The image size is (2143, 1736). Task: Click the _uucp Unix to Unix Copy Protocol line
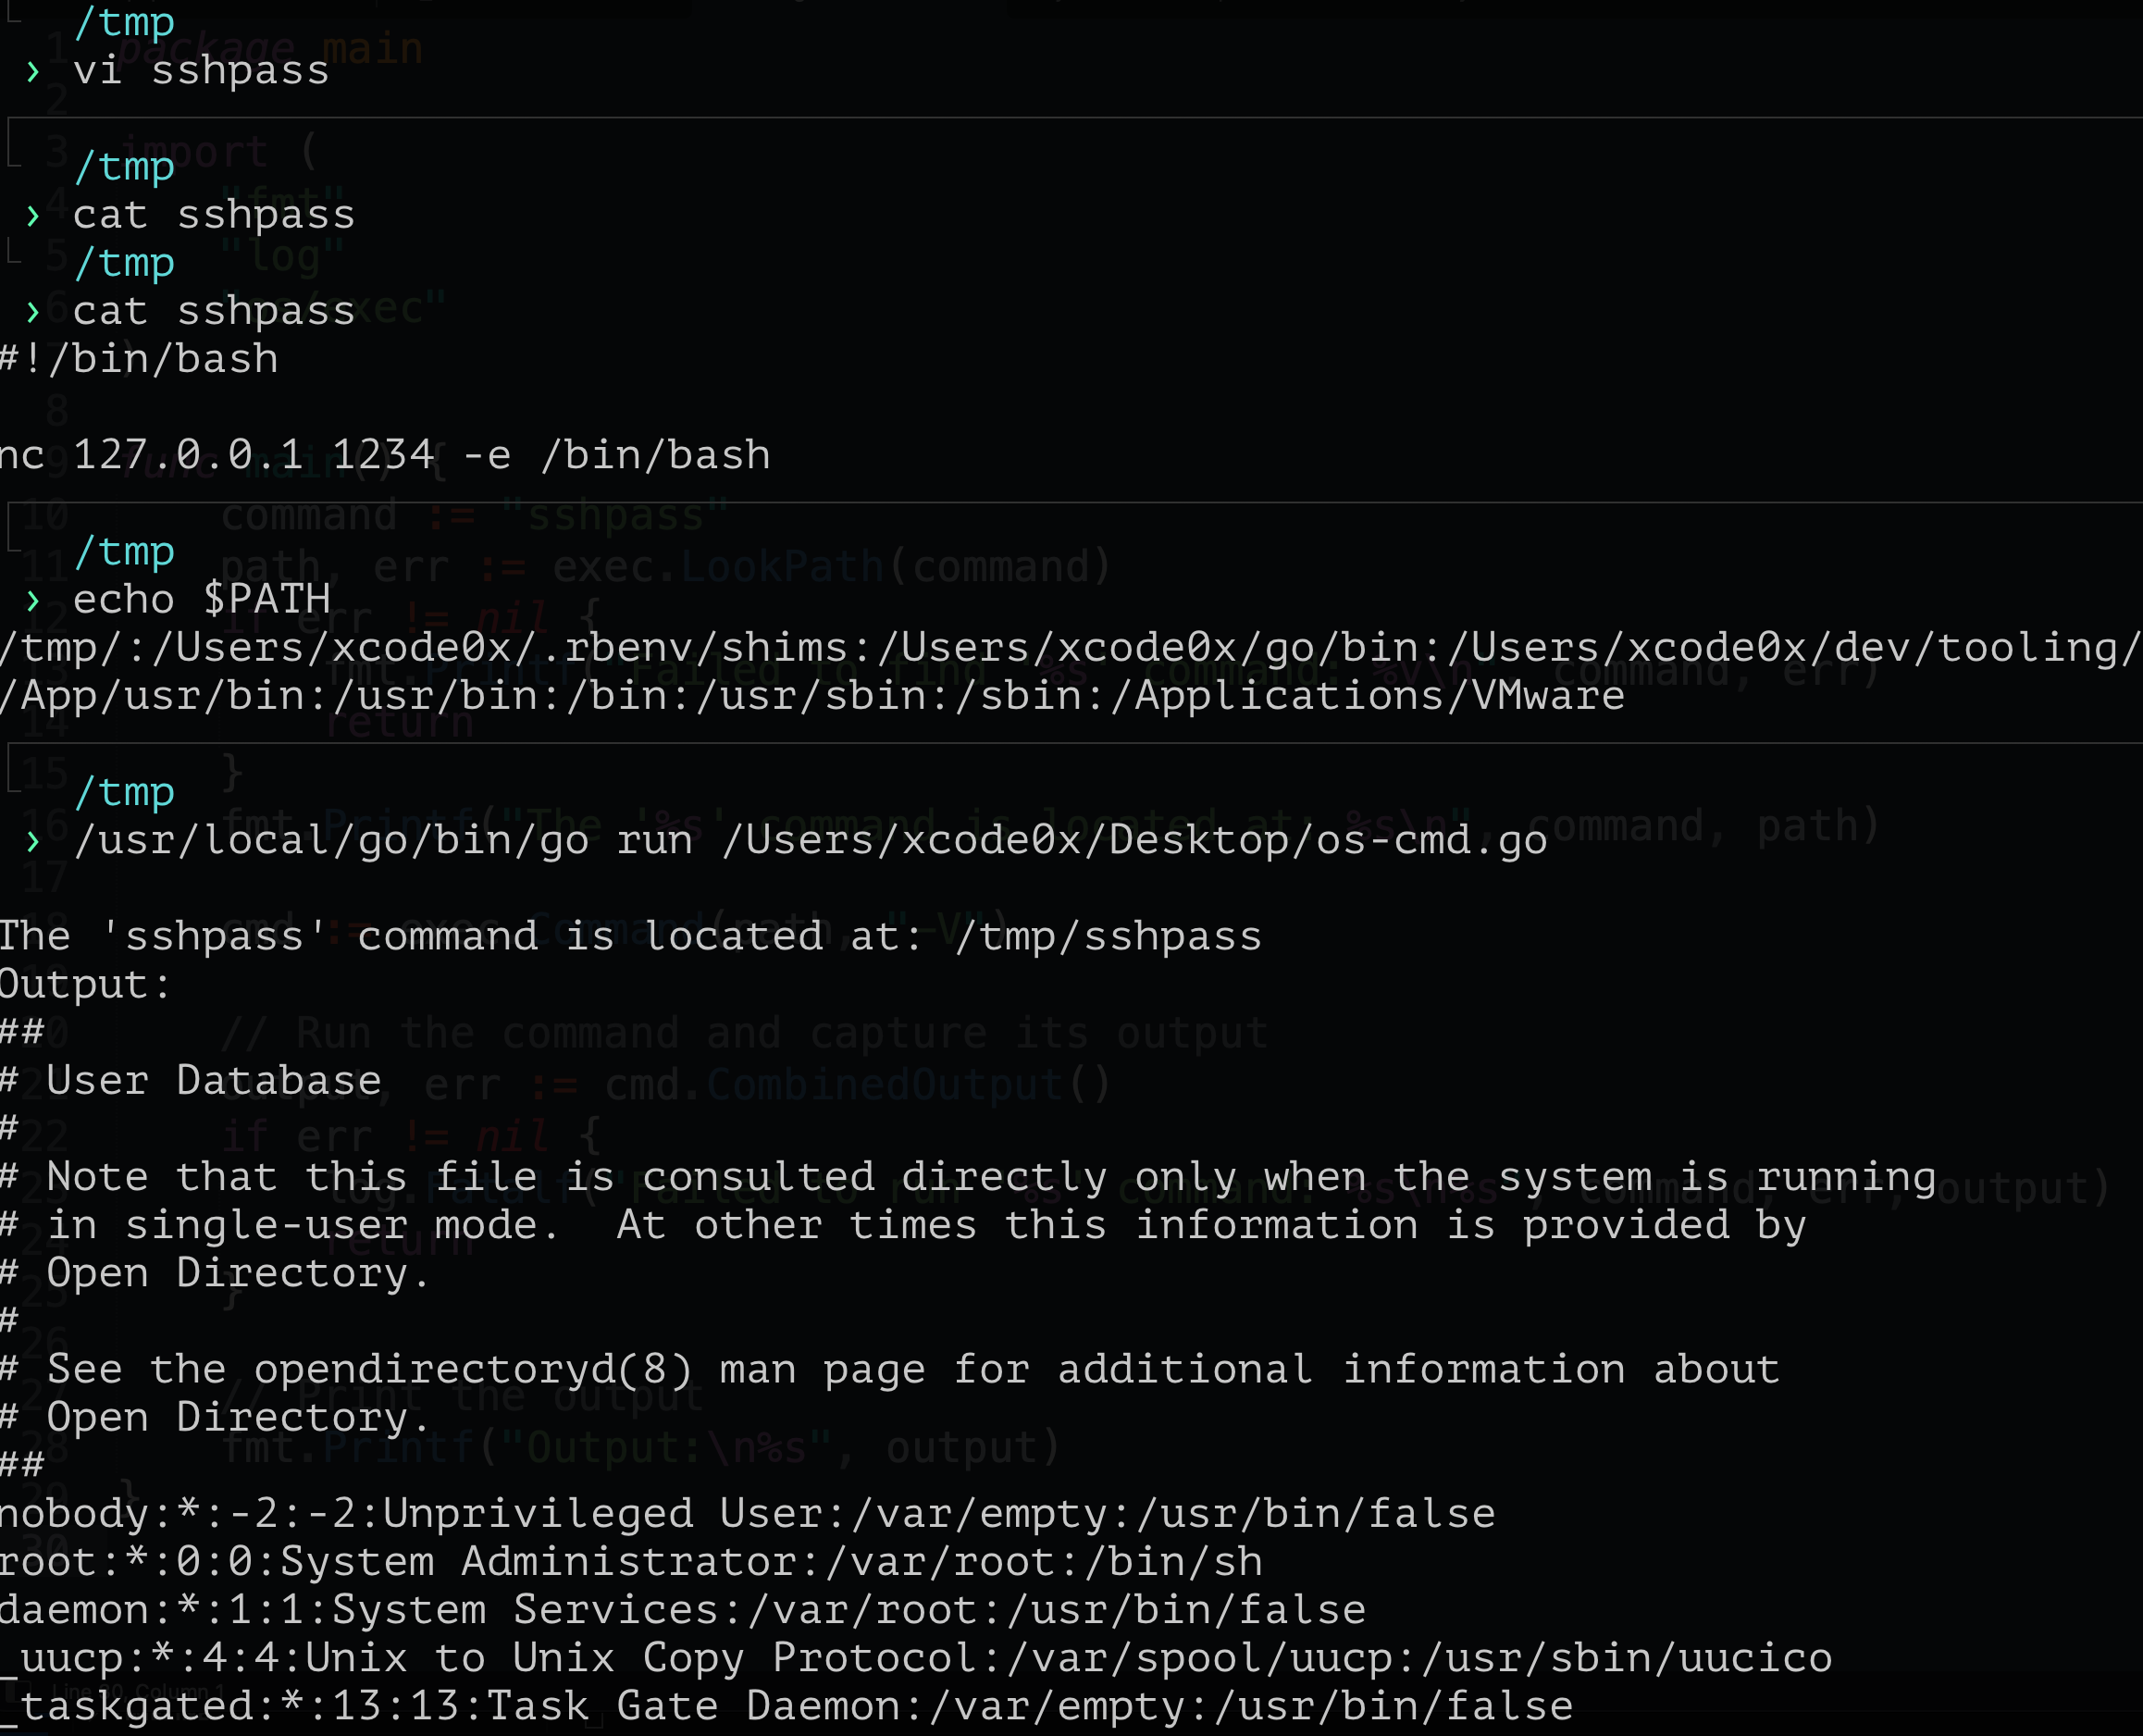(x=915, y=1659)
